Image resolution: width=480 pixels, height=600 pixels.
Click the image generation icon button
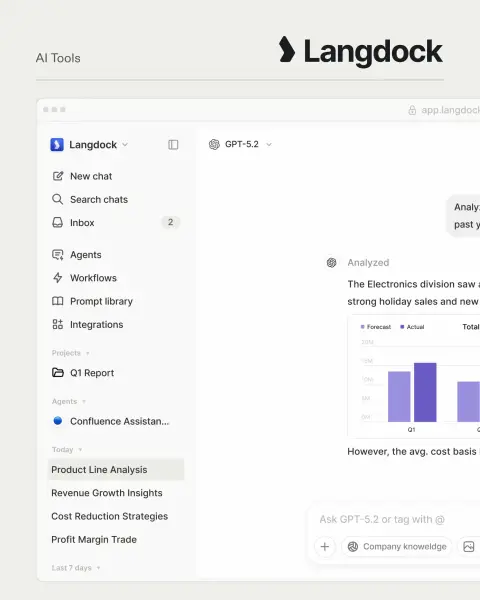(x=469, y=546)
